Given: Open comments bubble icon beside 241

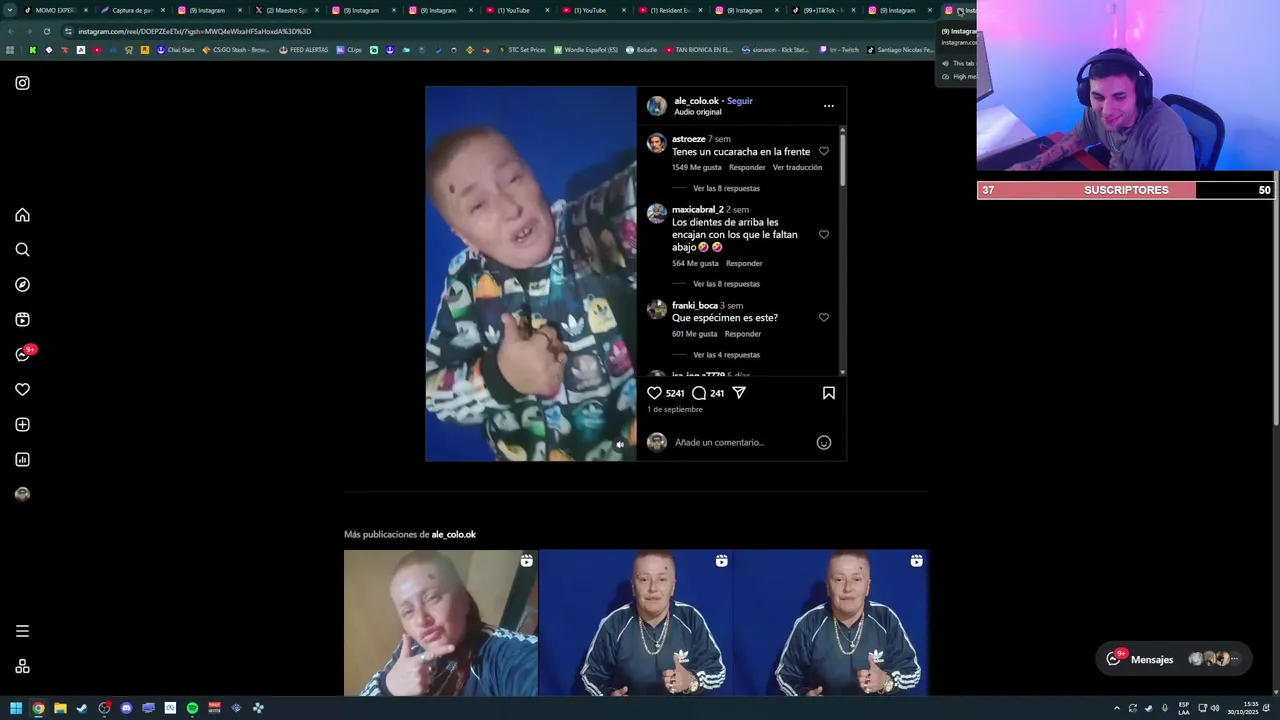Looking at the screenshot, I should 699,393.
